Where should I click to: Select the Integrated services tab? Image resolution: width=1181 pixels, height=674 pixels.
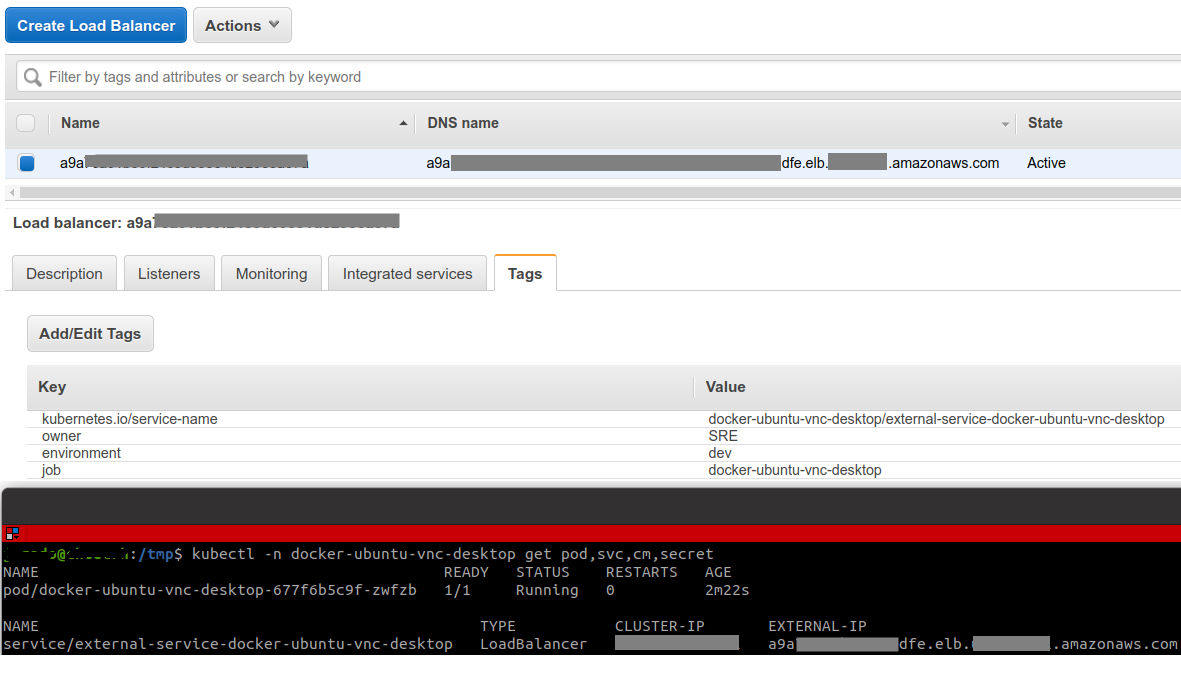pos(407,274)
